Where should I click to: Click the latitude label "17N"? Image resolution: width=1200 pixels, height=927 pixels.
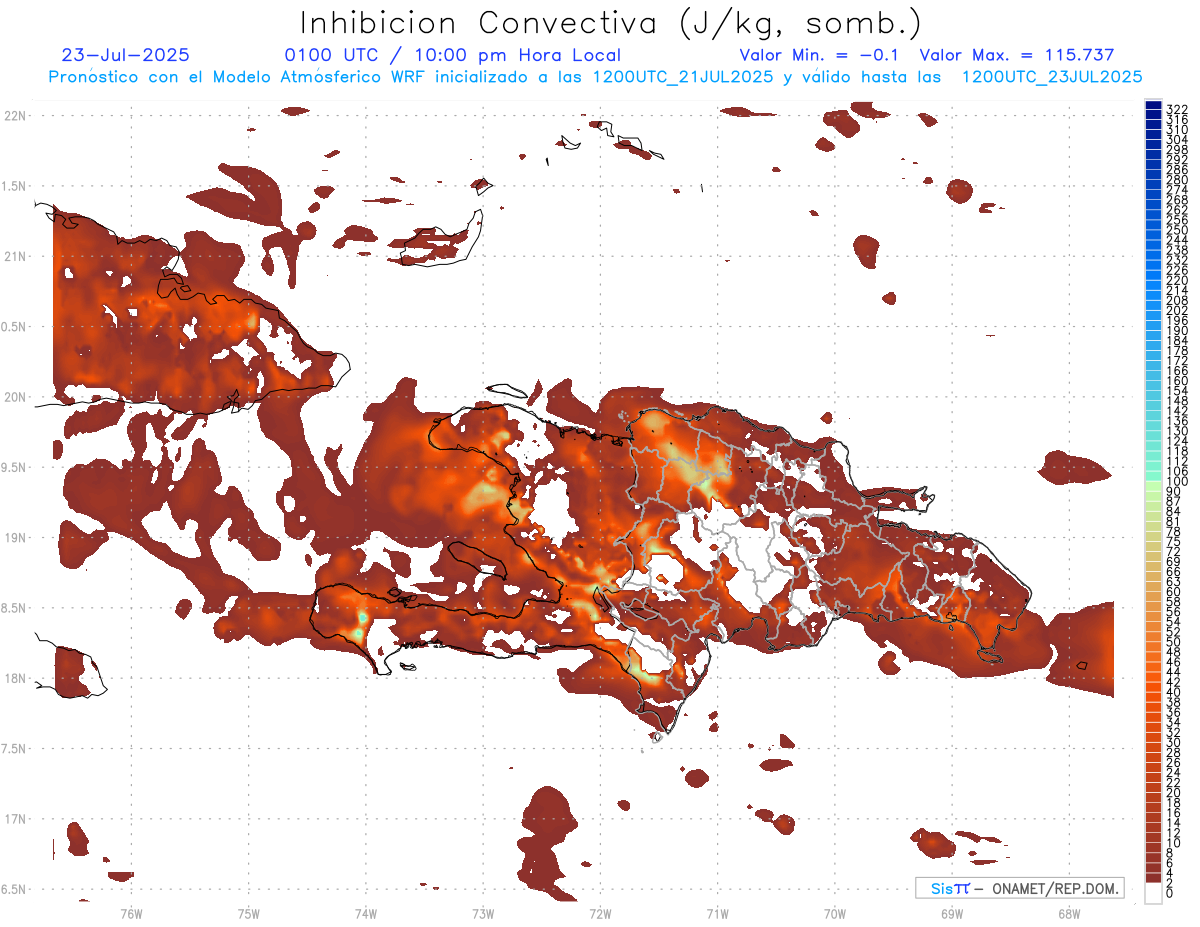(14, 818)
